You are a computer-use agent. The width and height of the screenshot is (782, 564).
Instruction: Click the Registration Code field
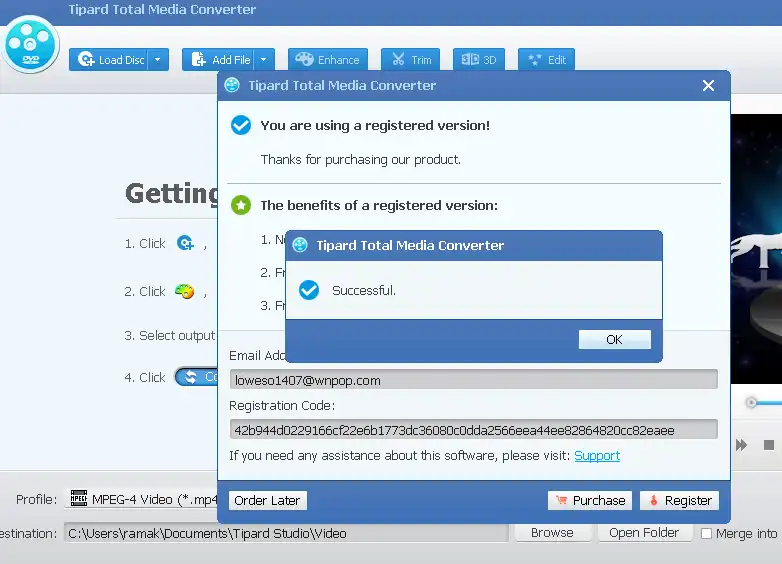click(x=473, y=430)
